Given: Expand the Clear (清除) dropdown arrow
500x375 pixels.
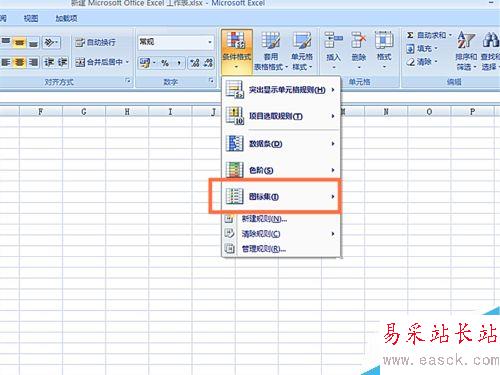Looking at the screenshot, I should click(x=436, y=62).
